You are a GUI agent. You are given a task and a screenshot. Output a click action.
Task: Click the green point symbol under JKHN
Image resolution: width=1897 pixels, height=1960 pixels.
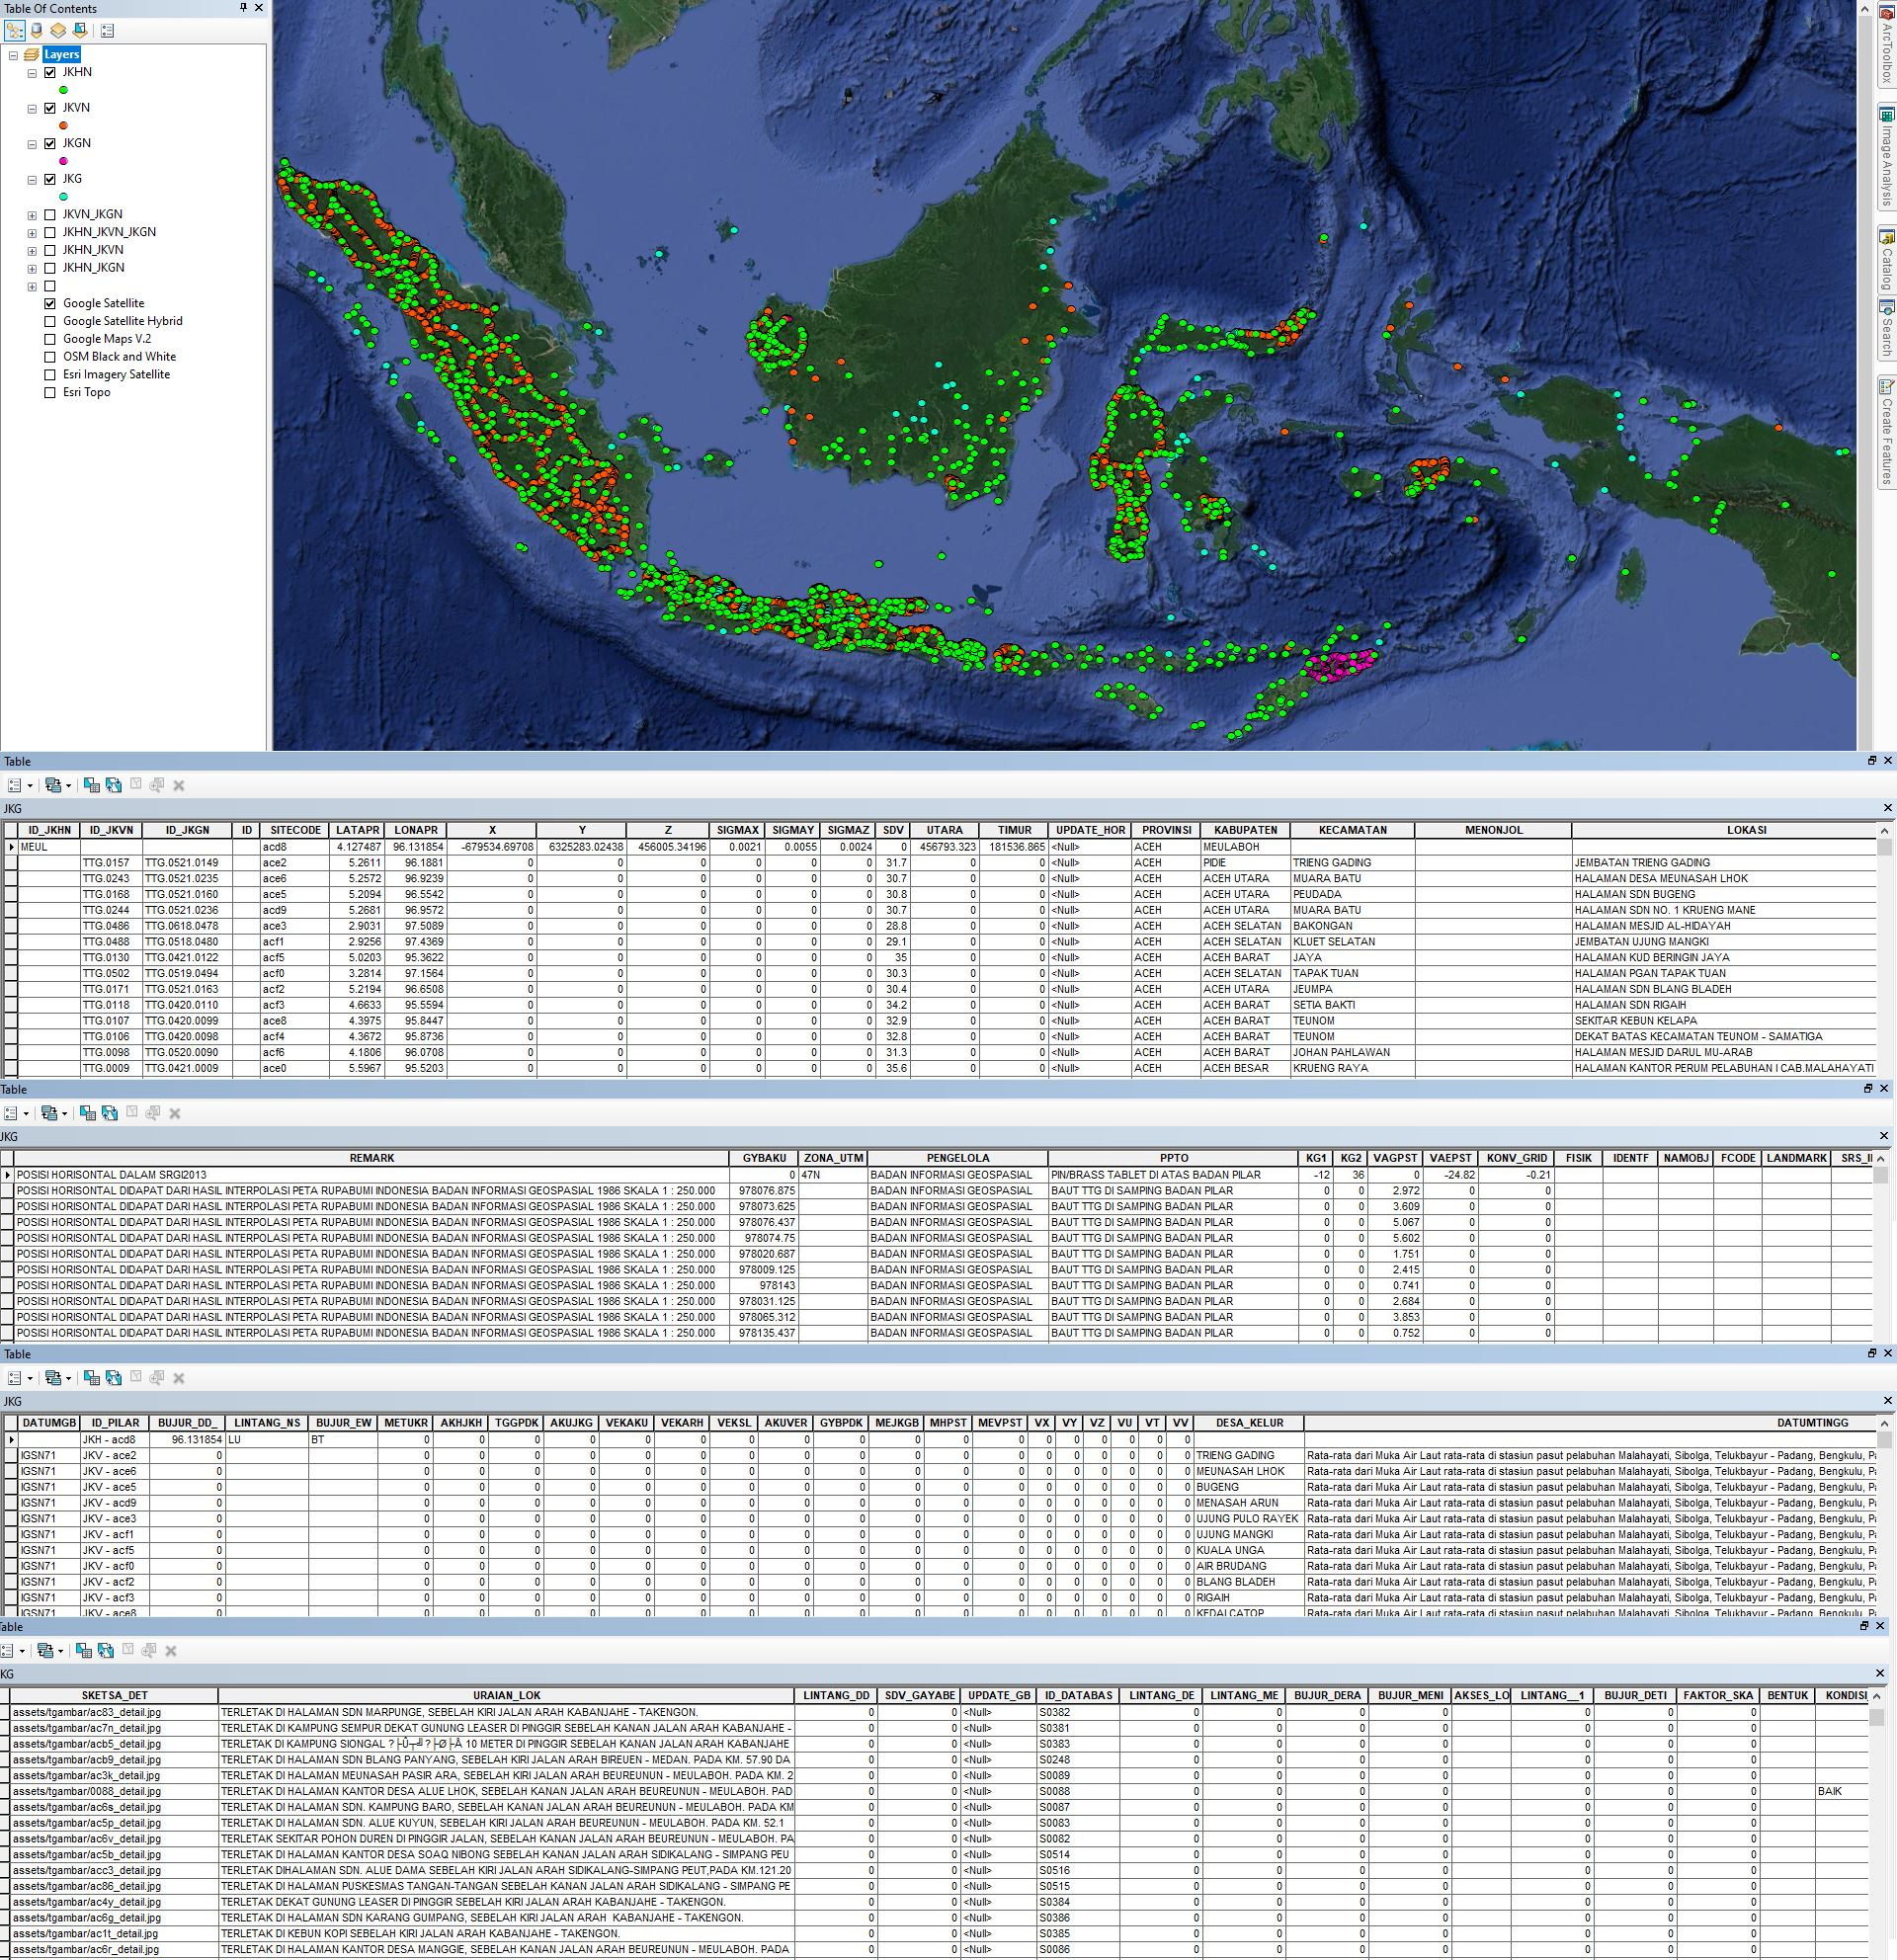point(64,88)
